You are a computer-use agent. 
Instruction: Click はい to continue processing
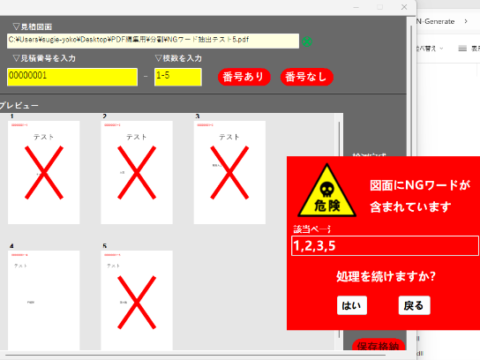(352, 305)
